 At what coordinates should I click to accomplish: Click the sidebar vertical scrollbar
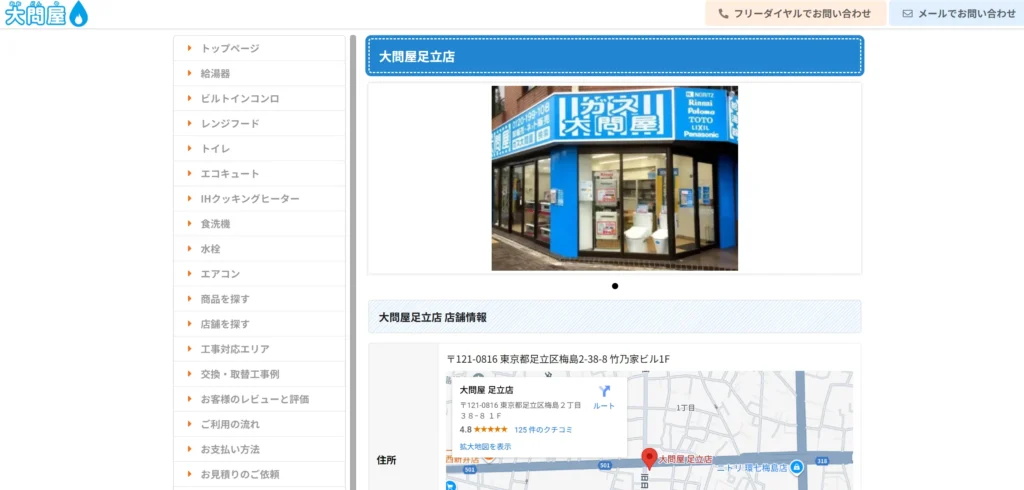352,260
